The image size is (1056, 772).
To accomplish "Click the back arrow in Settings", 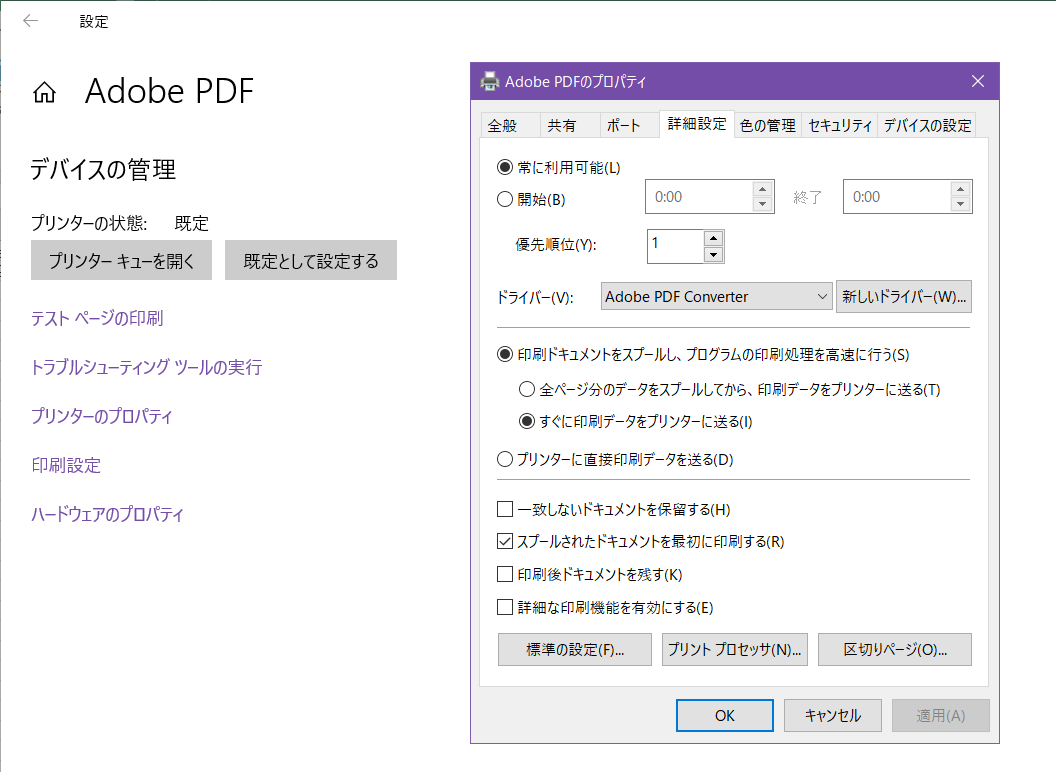I will 30,21.
